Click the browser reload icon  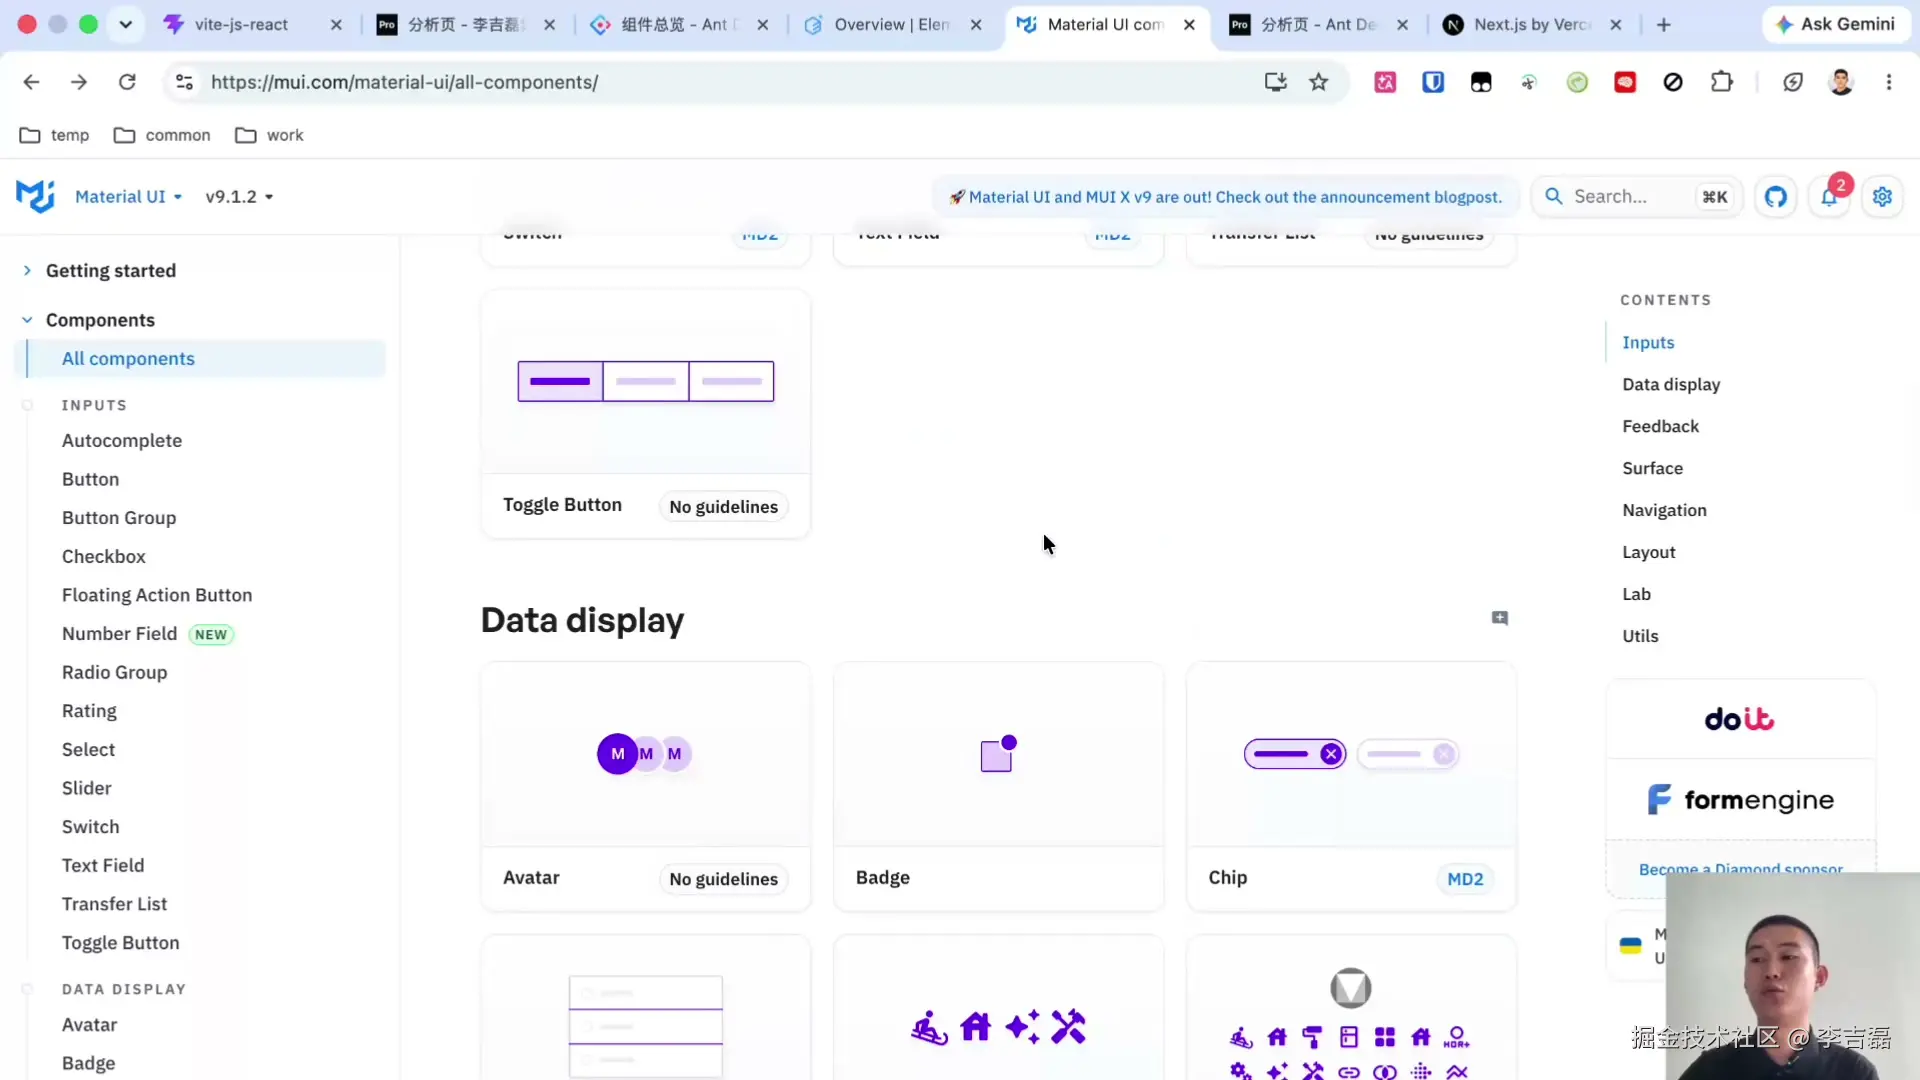(127, 82)
